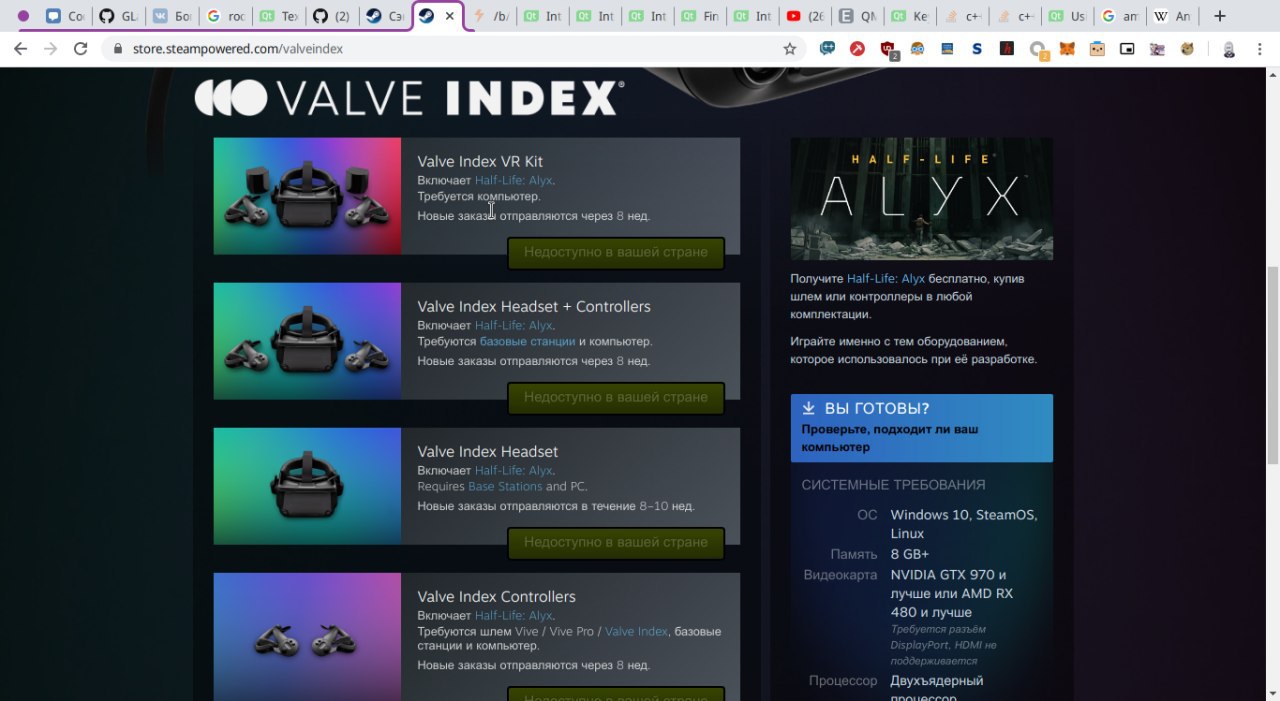1280x701 pixels.
Task: Activate the picture-in-picture extension
Action: point(1127,48)
